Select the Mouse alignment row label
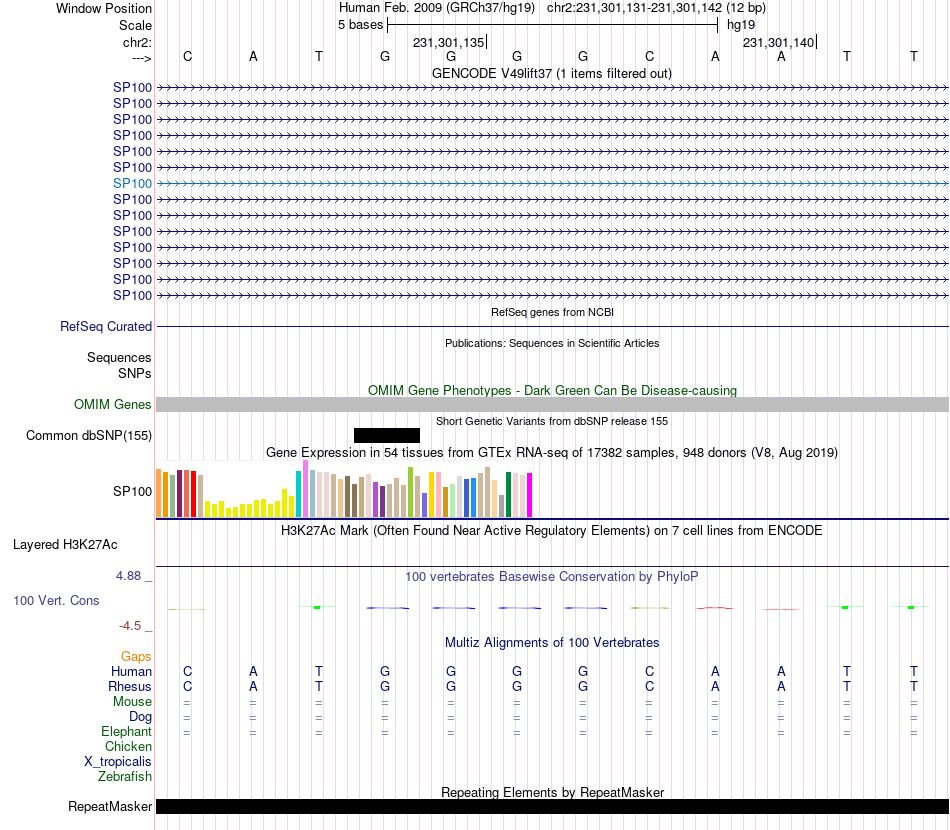The width and height of the screenshot is (950, 830). (132, 702)
